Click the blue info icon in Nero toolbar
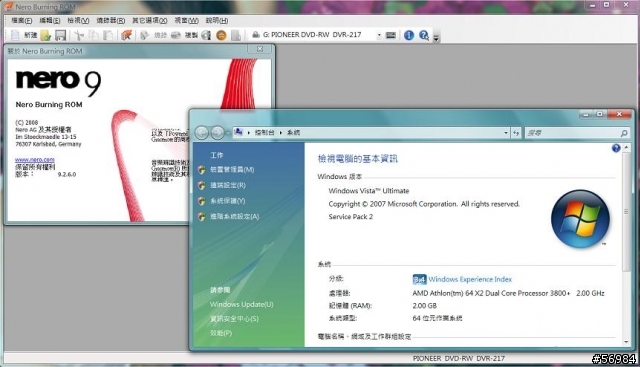This screenshot has height=367, width=640. pos(409,36)
